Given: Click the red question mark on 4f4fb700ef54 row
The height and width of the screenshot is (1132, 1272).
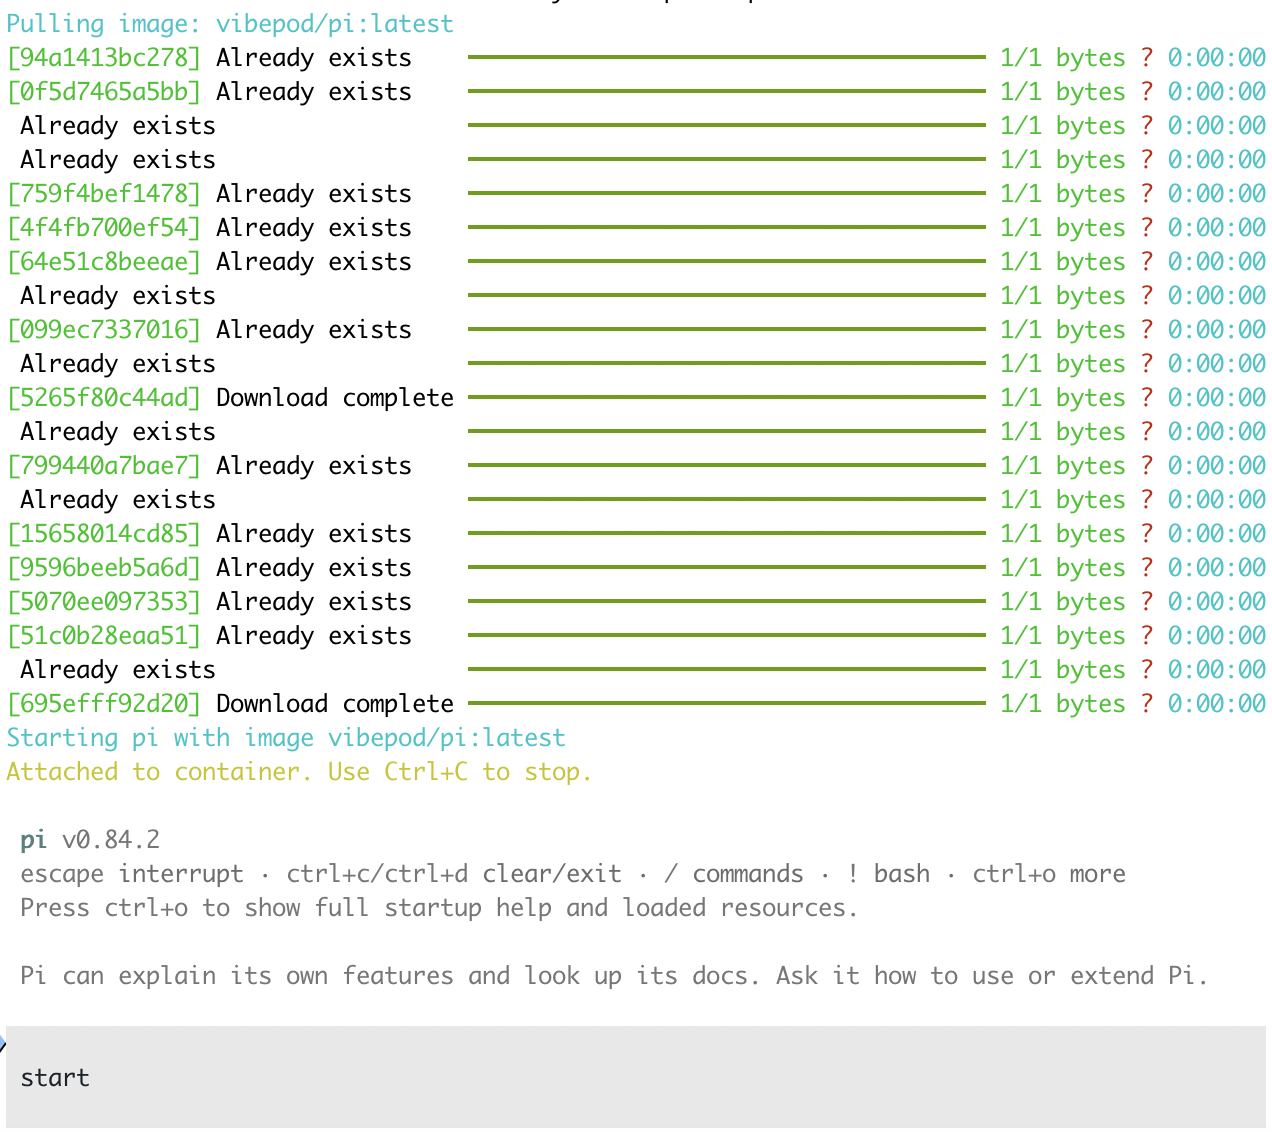Looking at the screenshot, I should (x=1147, y=228).
